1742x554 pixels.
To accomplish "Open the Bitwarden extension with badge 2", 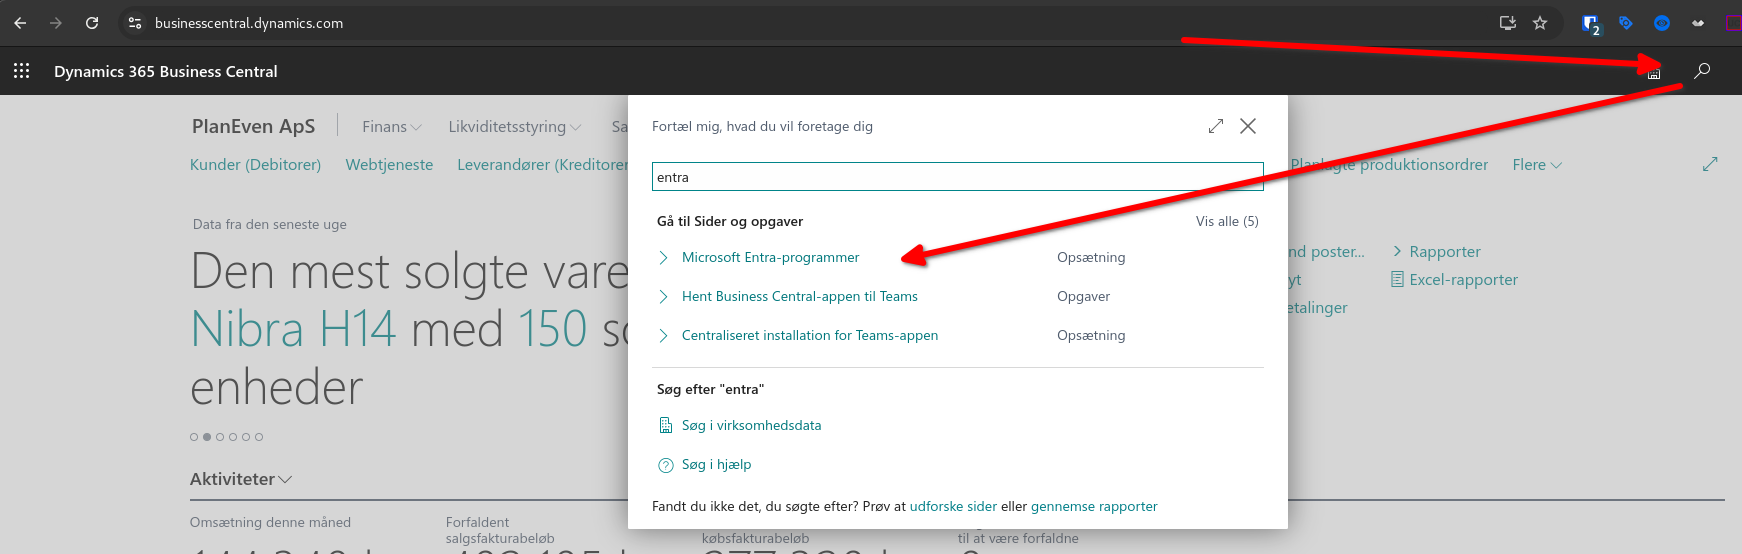I will pos(1591,24).
